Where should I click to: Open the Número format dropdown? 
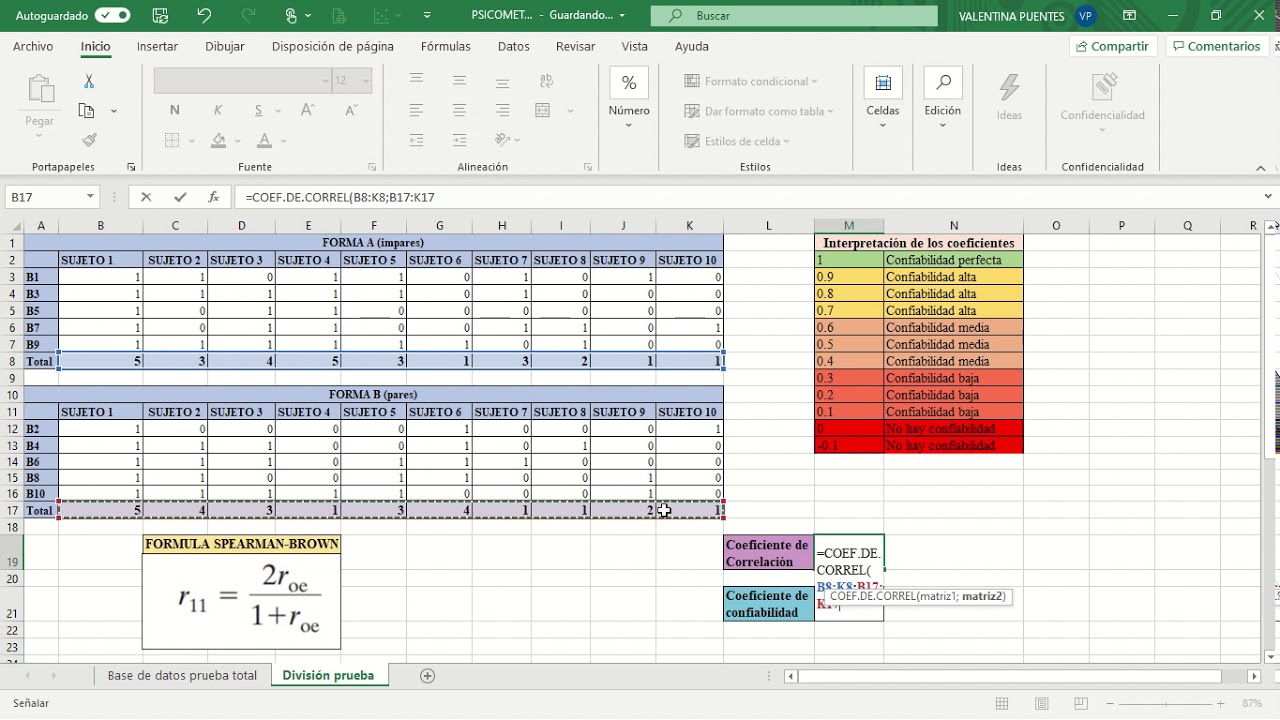pyautogui.click(x=629, y=98)
